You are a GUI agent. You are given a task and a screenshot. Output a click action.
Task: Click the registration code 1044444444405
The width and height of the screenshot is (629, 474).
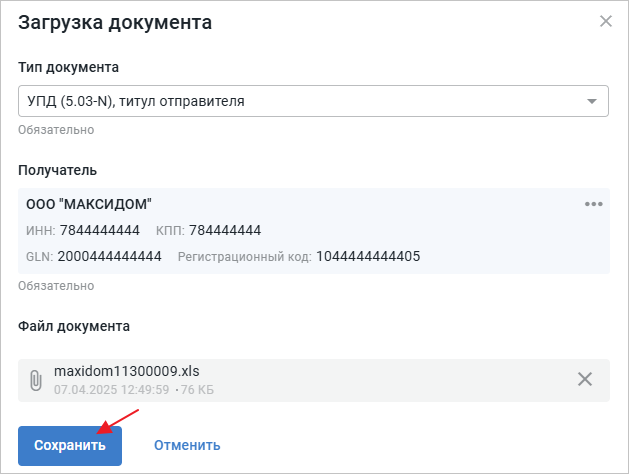(368, 256)
